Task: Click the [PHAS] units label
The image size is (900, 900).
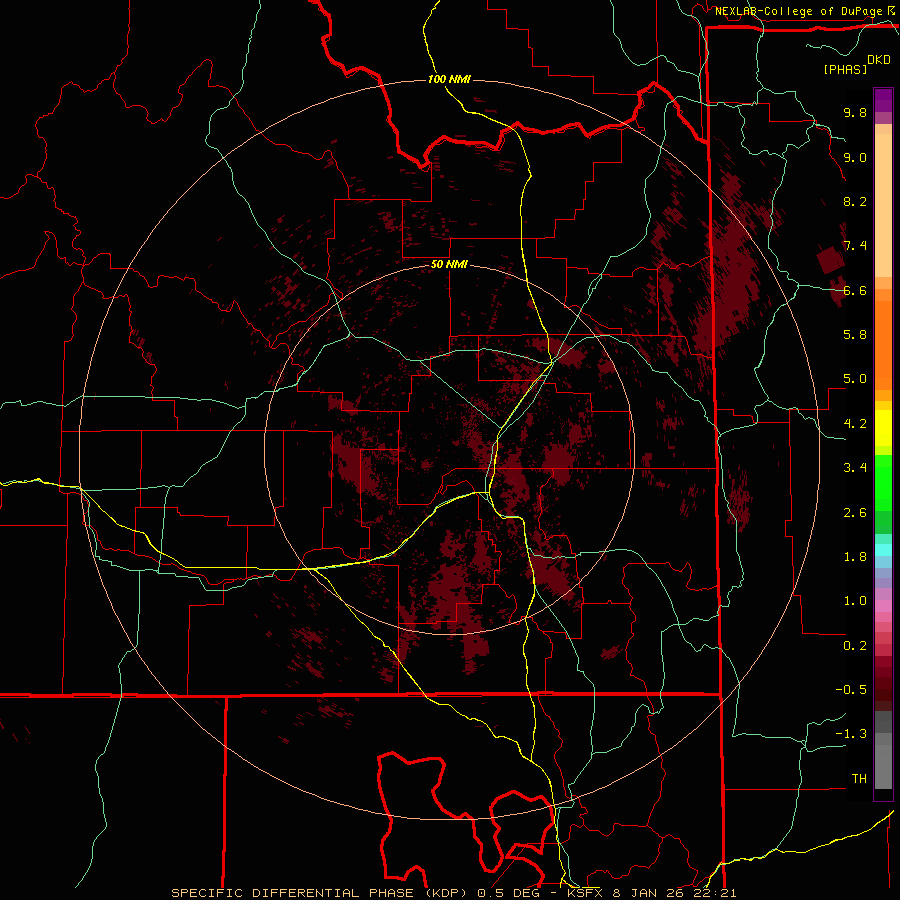Action: tap(845, 69)
